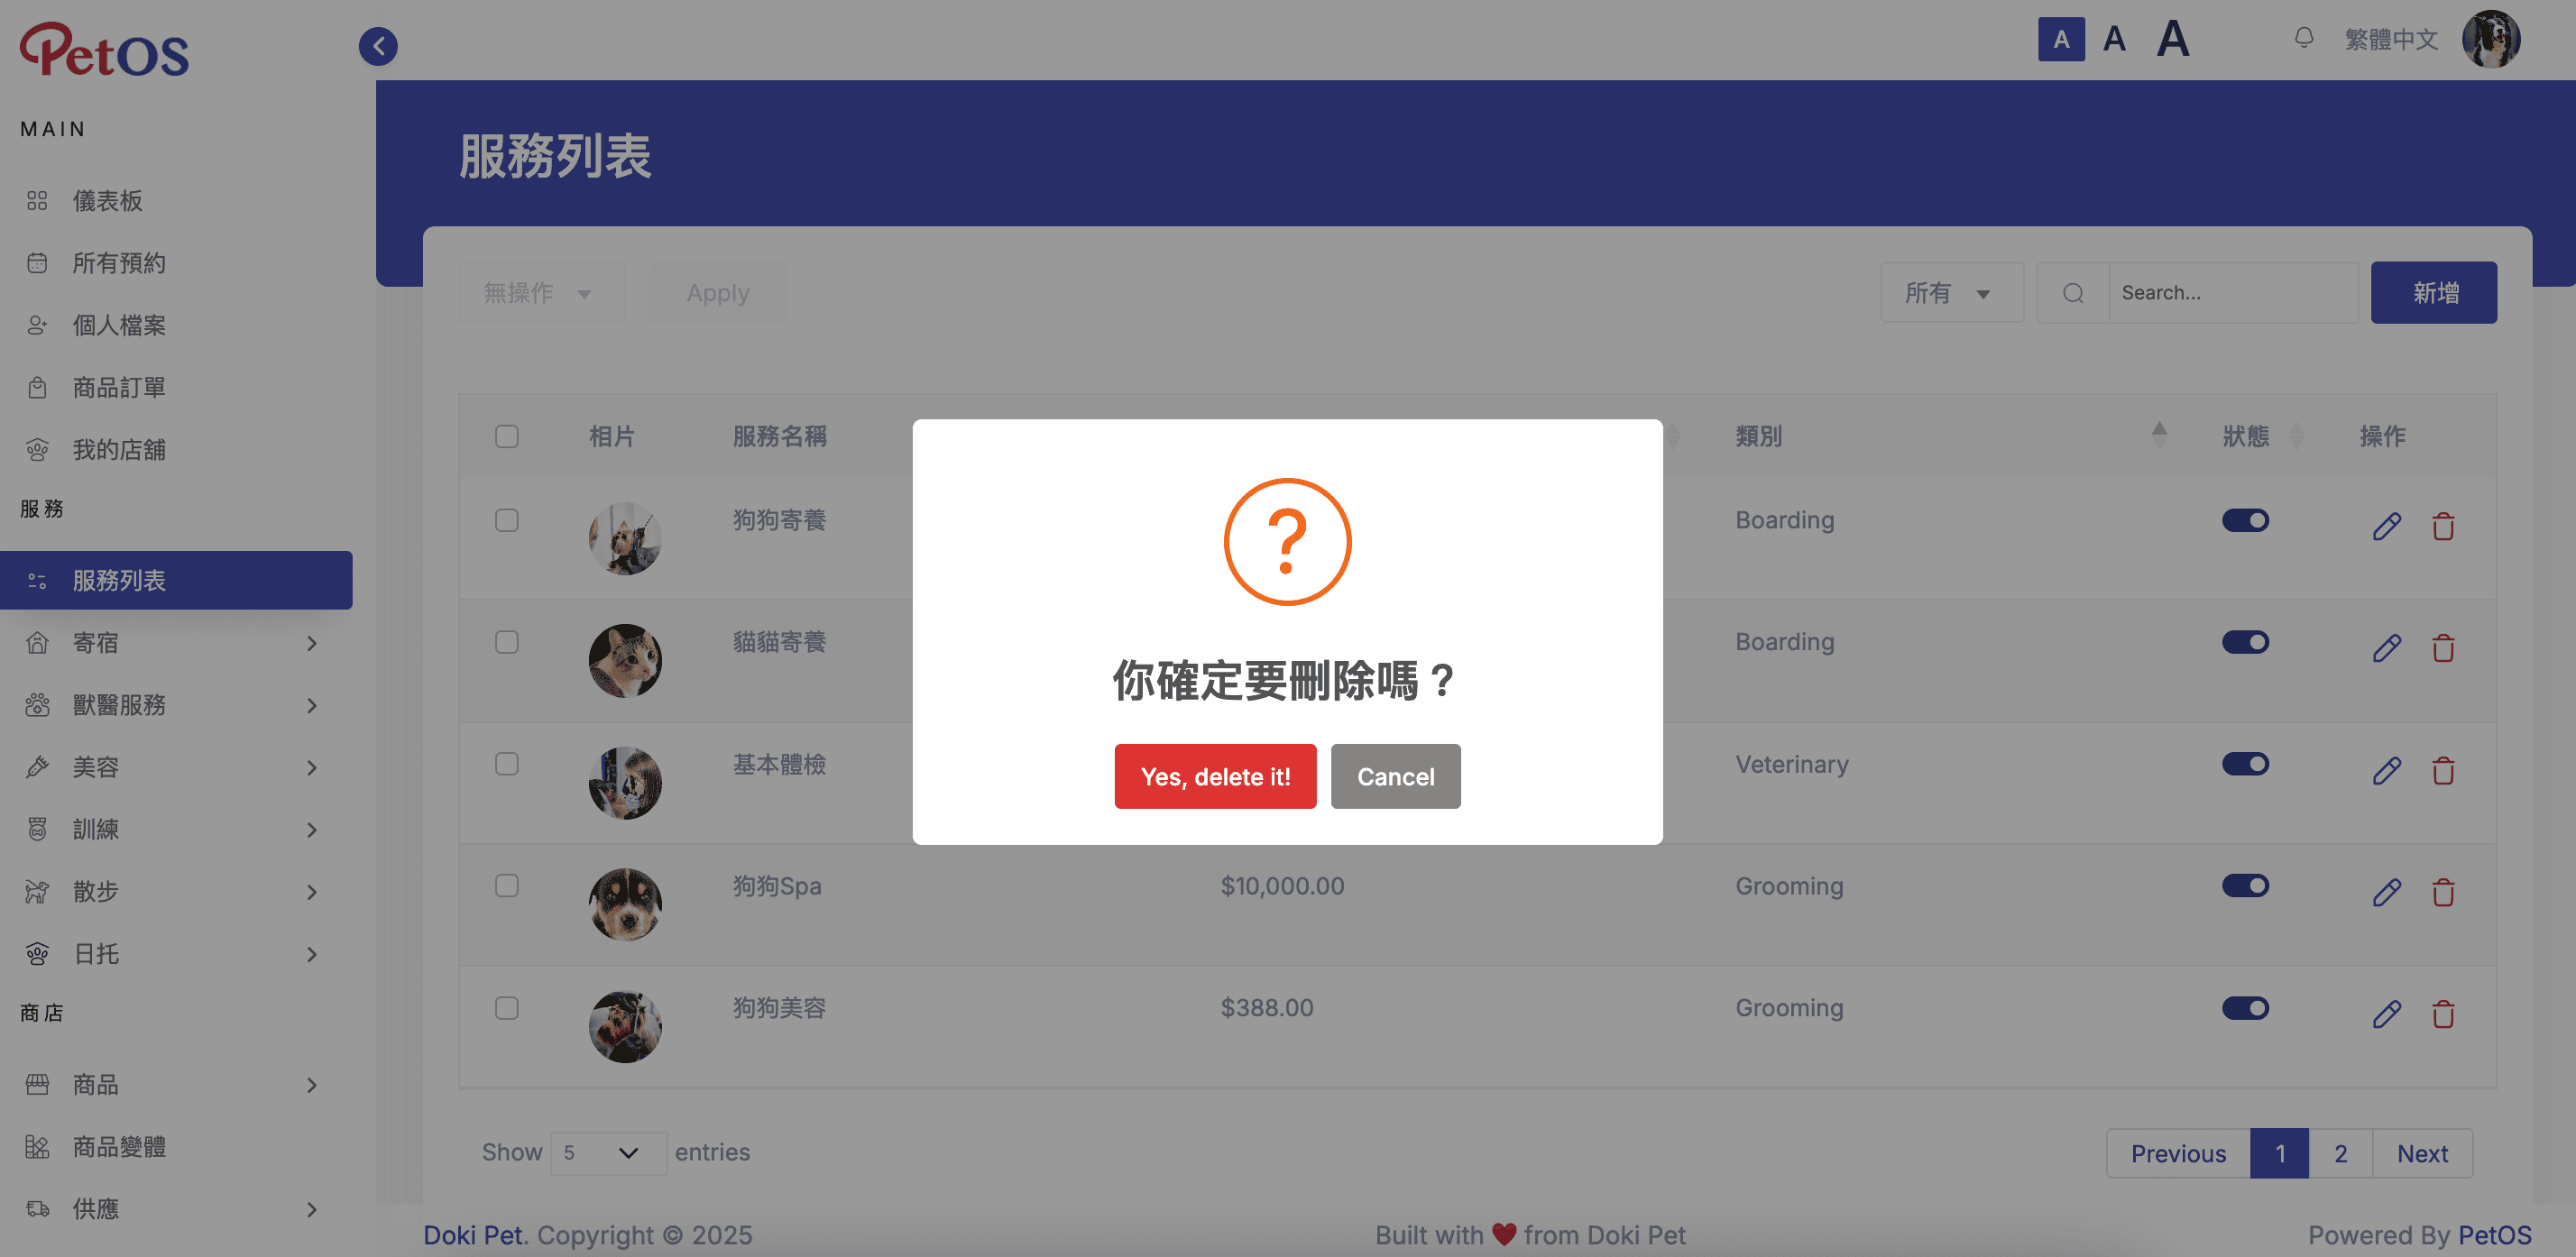Click edit pencil for 狗狗寄養 row
This screenshot has height=1257, width=2576.
[2386, 526]
